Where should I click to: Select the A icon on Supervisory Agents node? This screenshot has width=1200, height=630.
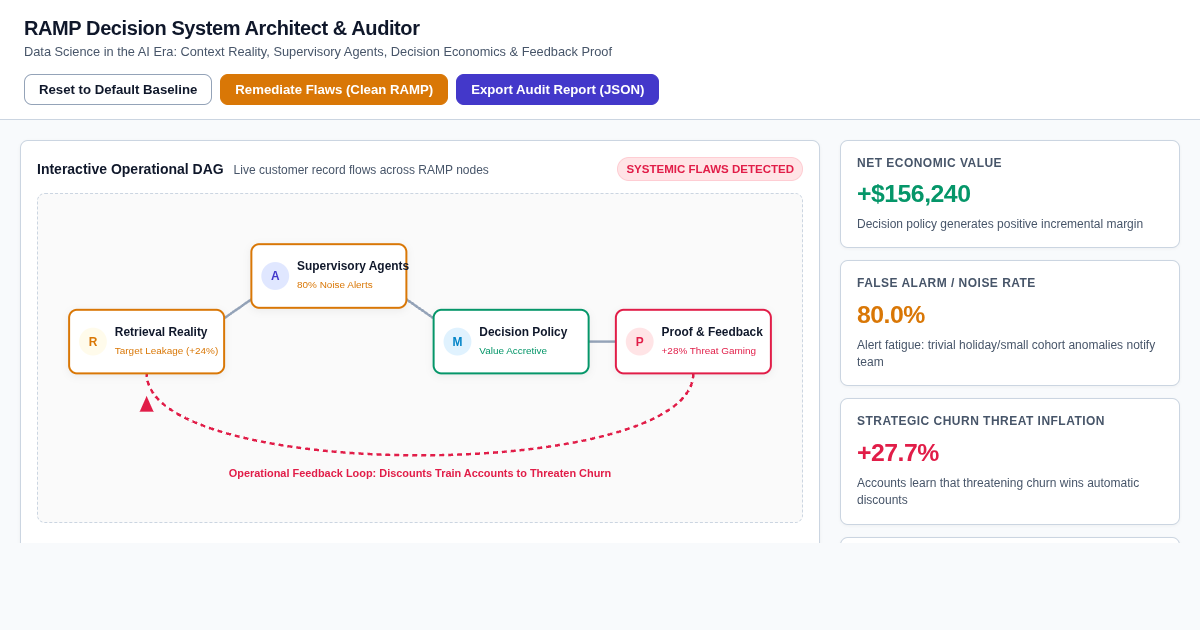tap(275, 276)
